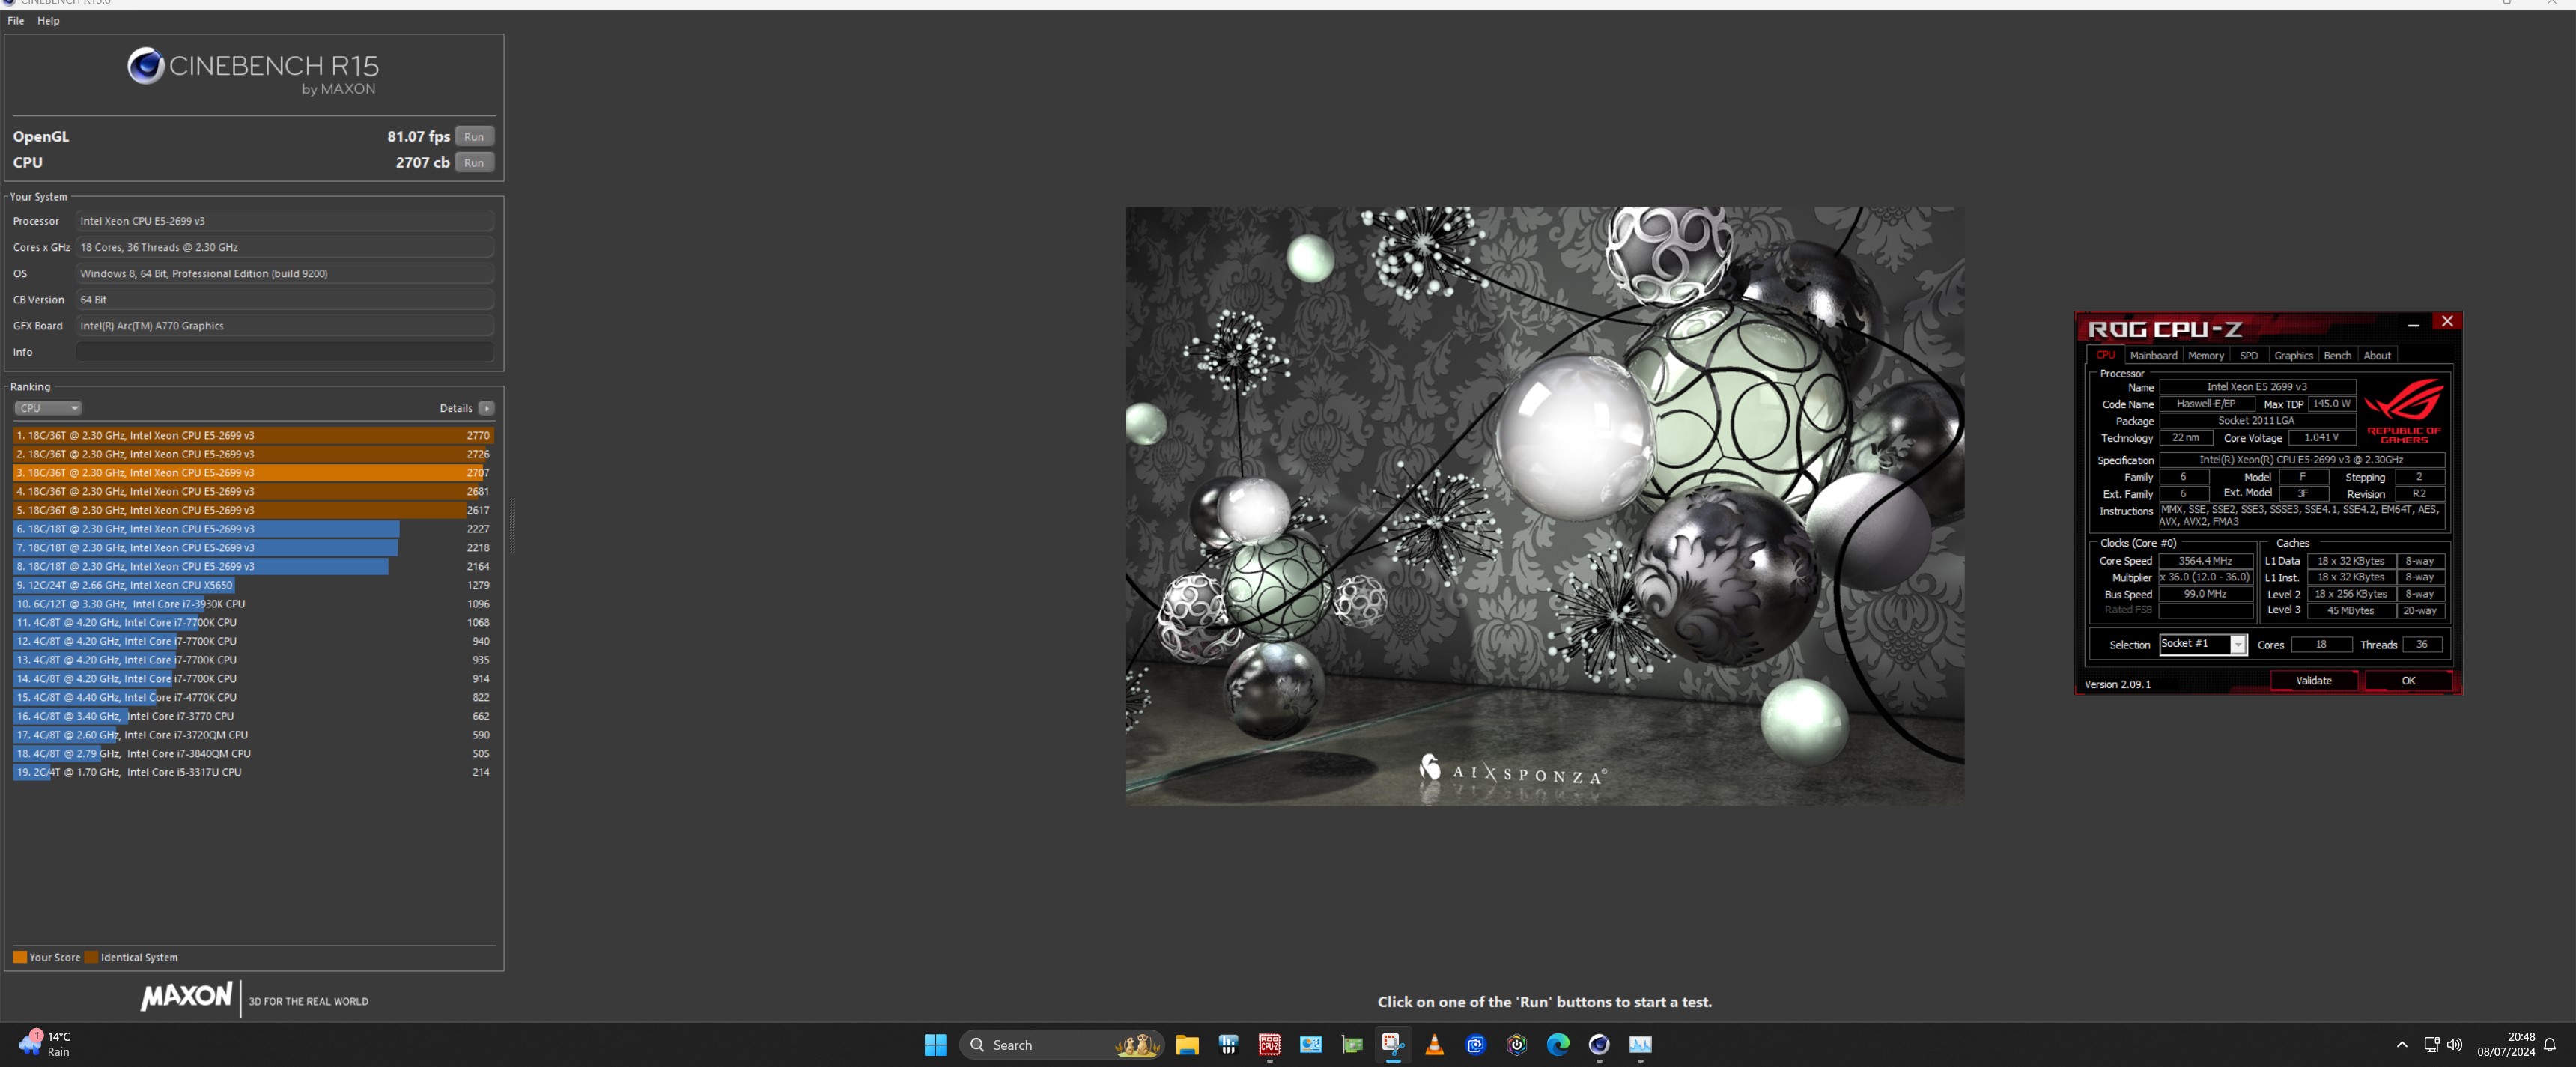Open Snipping Tool from the taskbar
Viewport: 2576px width, 1067px height.
click(x=1393, y=1045)
